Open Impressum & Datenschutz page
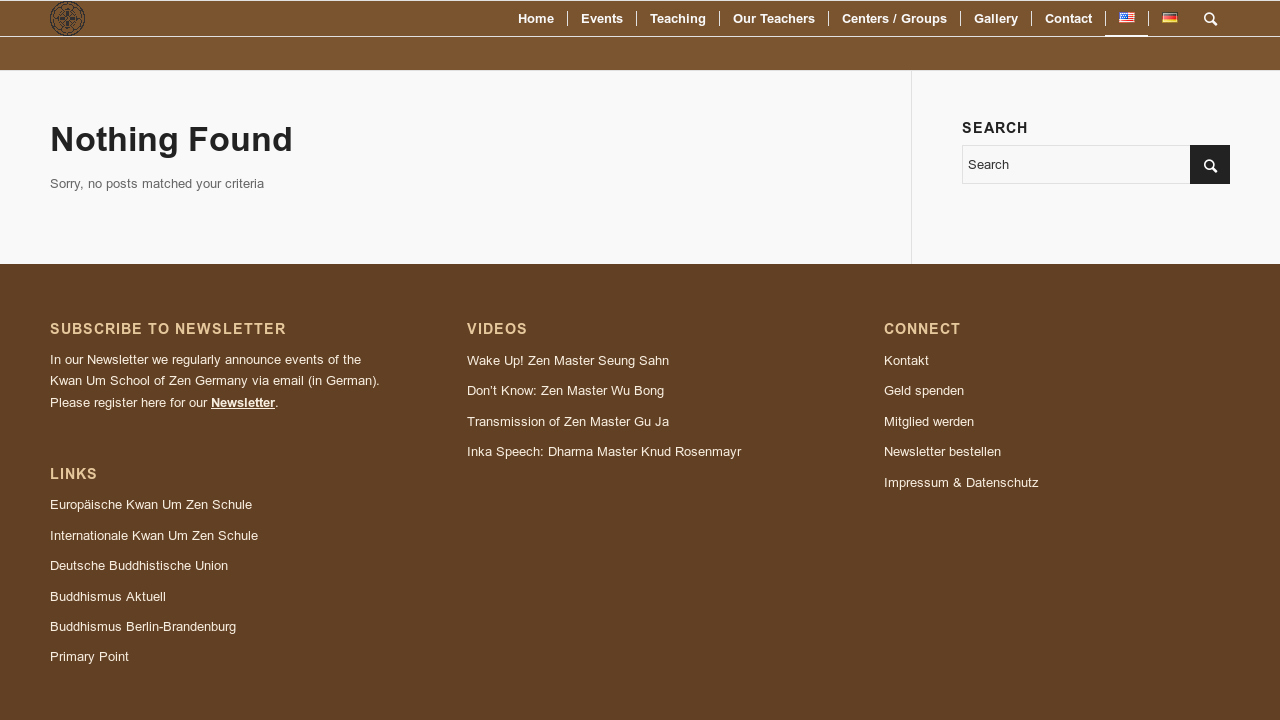The image size is (1280, 720). click(x=960, y=483)
